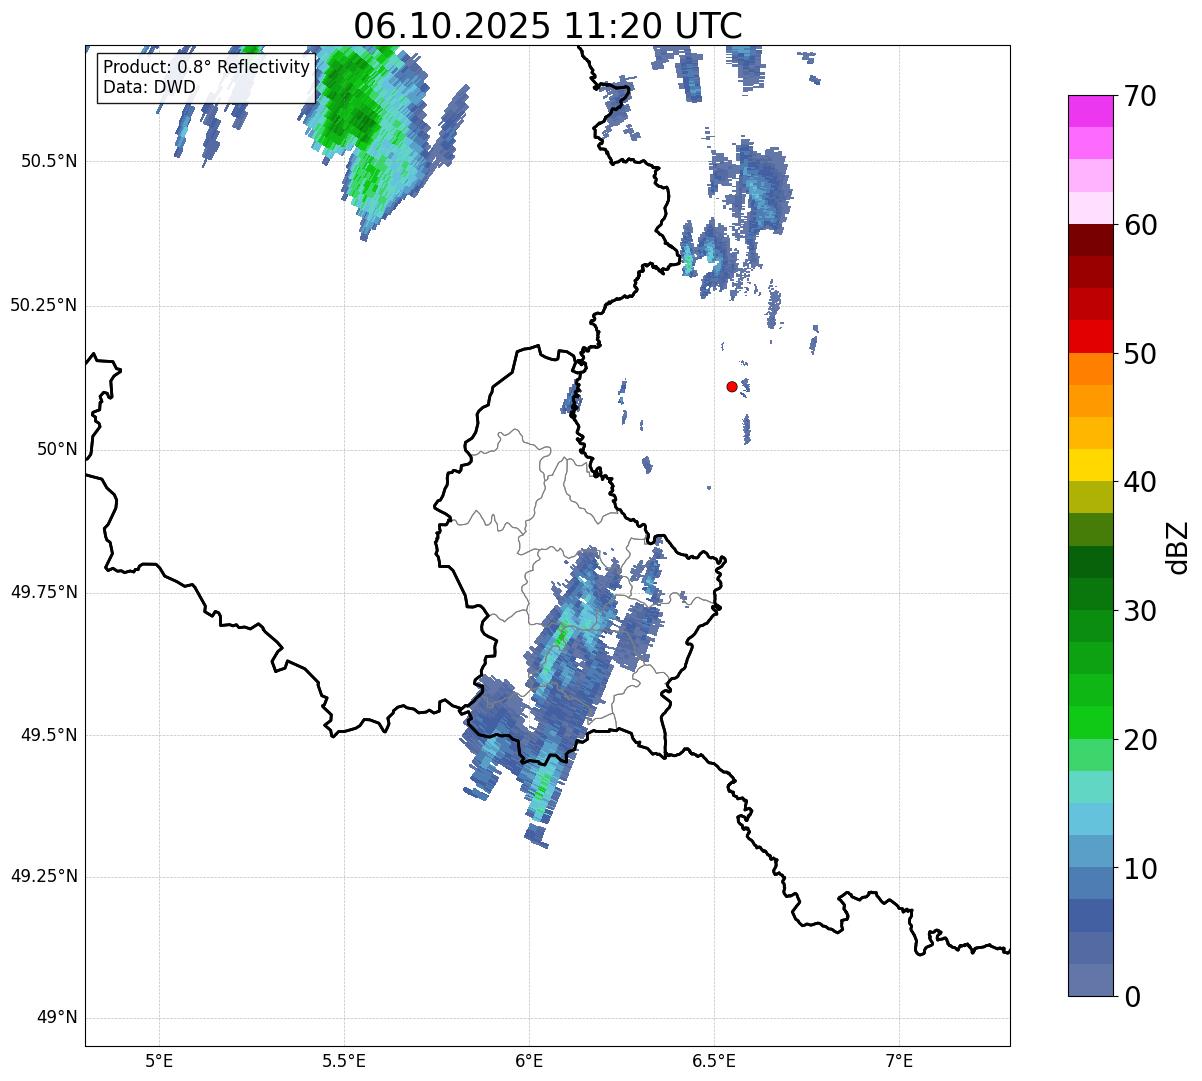Click the 49°N latitude label
This screenshot has width=1202, height=1081.
(57, 1018)
